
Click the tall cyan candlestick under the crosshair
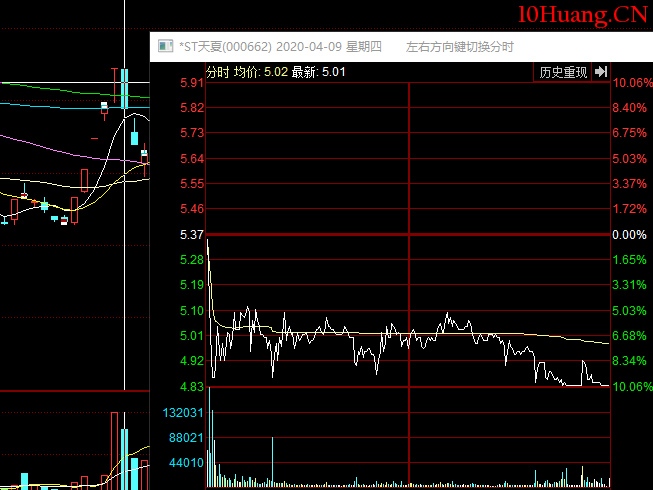click(x=125, y=89)
